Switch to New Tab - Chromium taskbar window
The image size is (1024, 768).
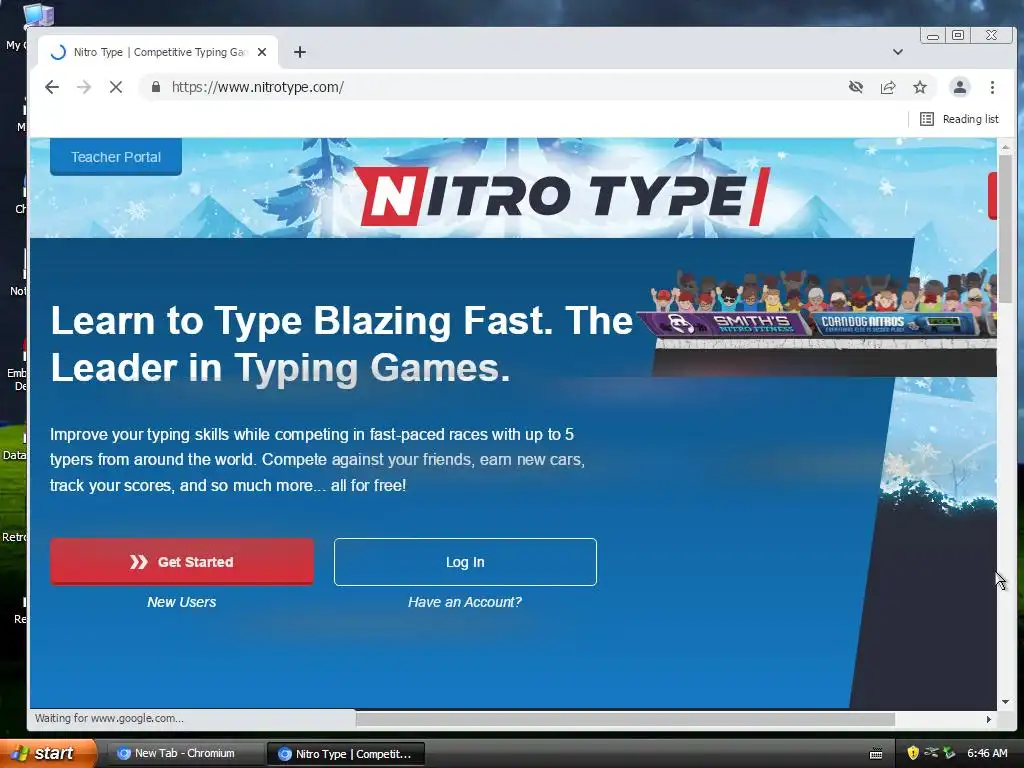[x=184, y=753]
